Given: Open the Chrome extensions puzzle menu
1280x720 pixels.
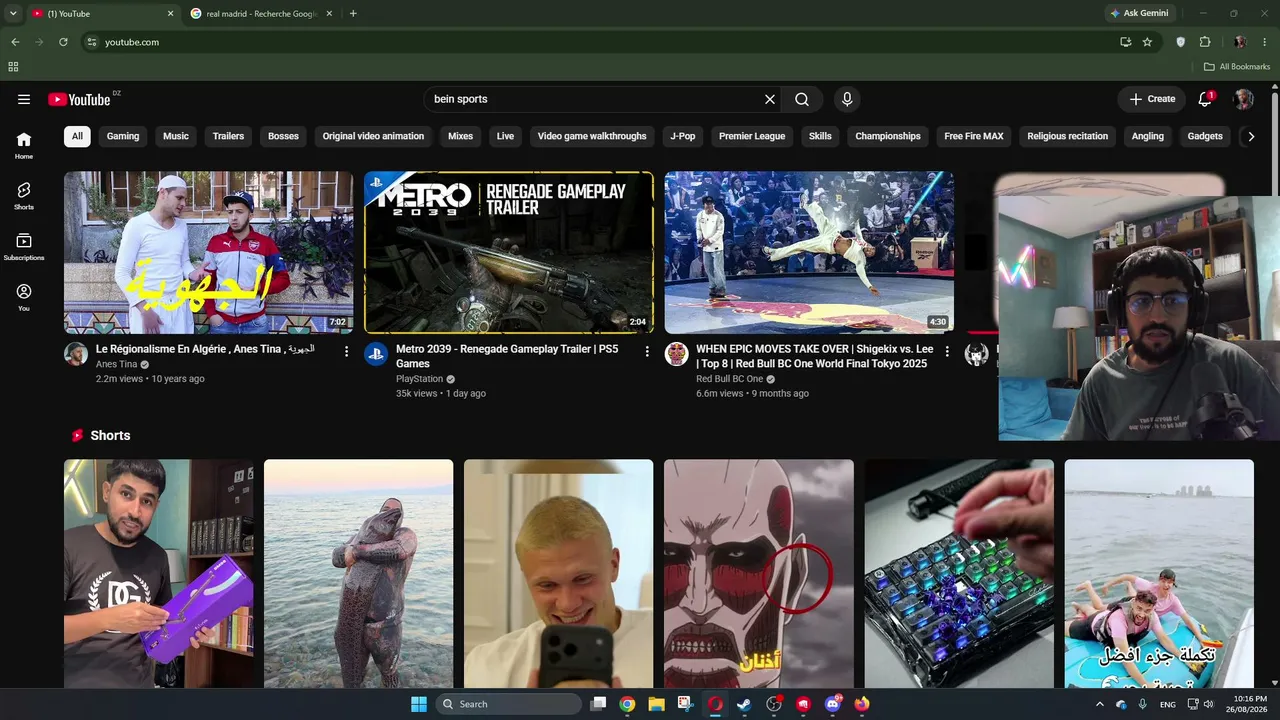Looking at the screenshot, I should pos(1205,42).
